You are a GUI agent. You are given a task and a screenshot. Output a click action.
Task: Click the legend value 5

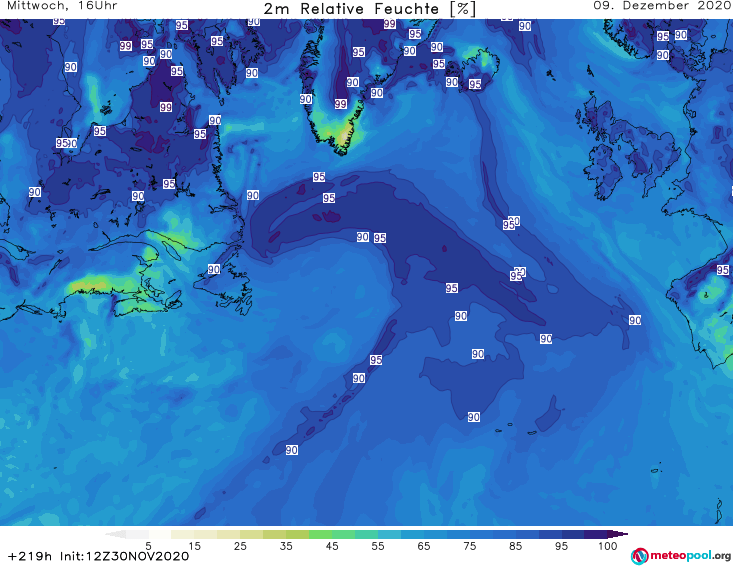coord(148,545)
